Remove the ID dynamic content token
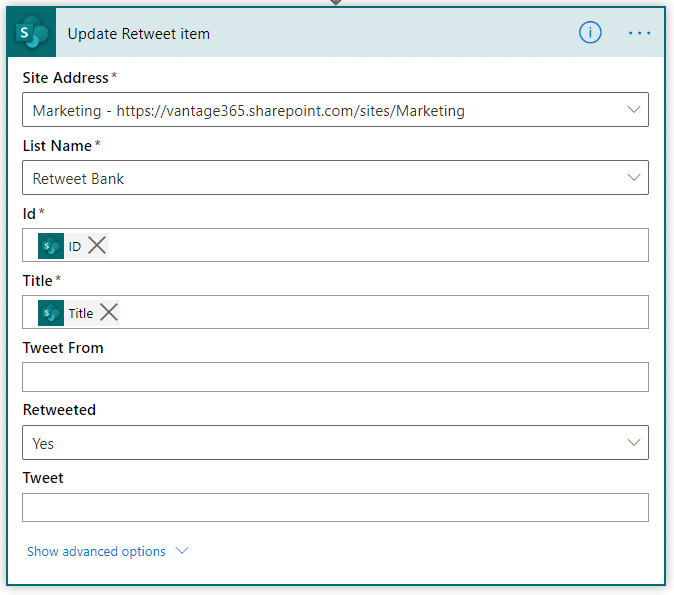 point(97,245)
